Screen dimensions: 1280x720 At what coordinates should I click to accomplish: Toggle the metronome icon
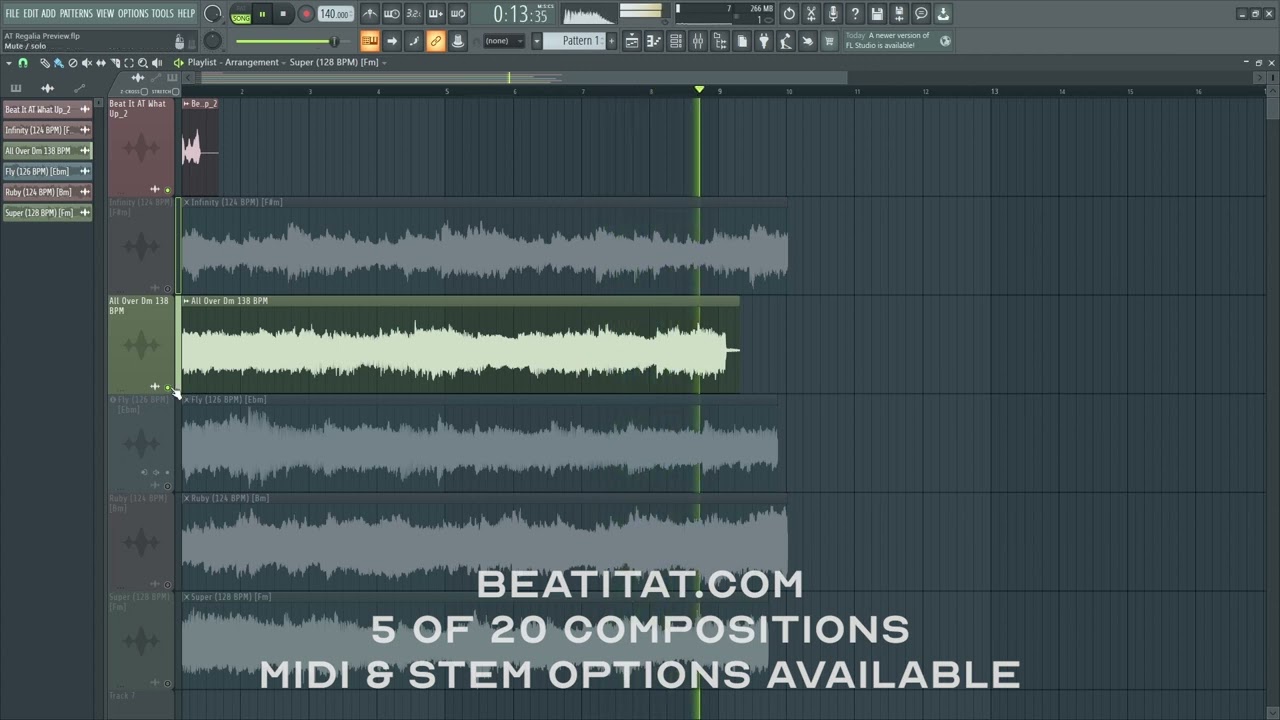370,14
